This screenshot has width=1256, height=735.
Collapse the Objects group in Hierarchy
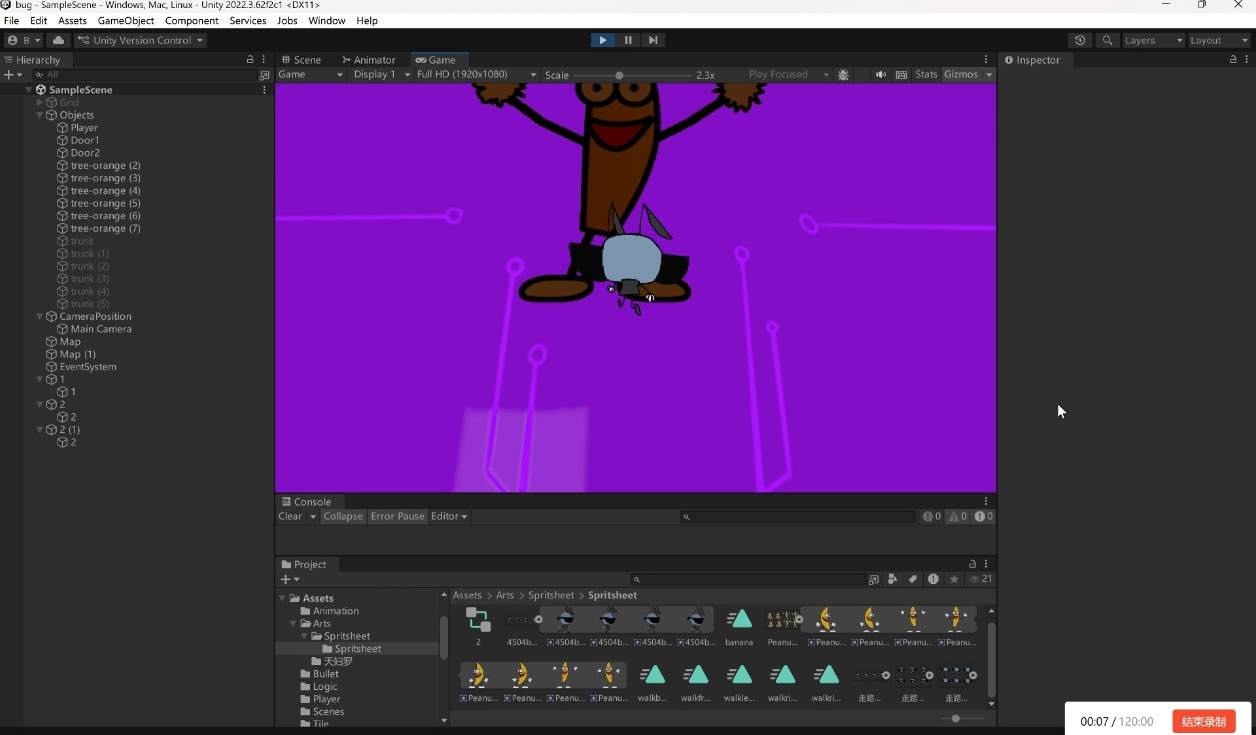[x=40, y=115]
